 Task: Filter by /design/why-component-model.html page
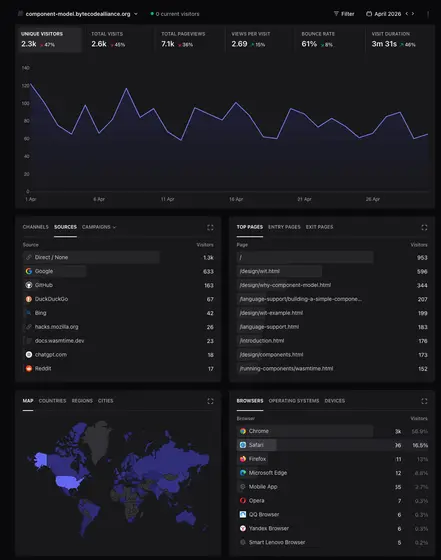[285, 285]
